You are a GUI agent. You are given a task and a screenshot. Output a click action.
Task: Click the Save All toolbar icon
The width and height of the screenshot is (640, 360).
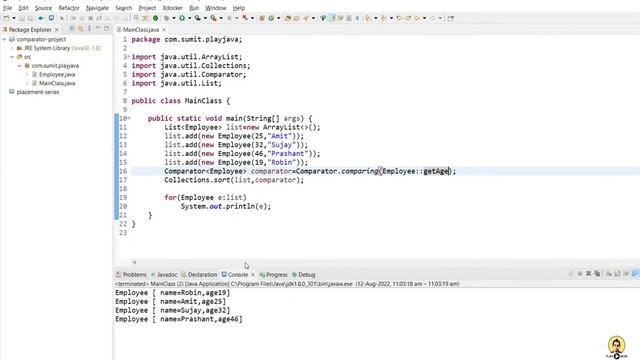tap(30, 18)
